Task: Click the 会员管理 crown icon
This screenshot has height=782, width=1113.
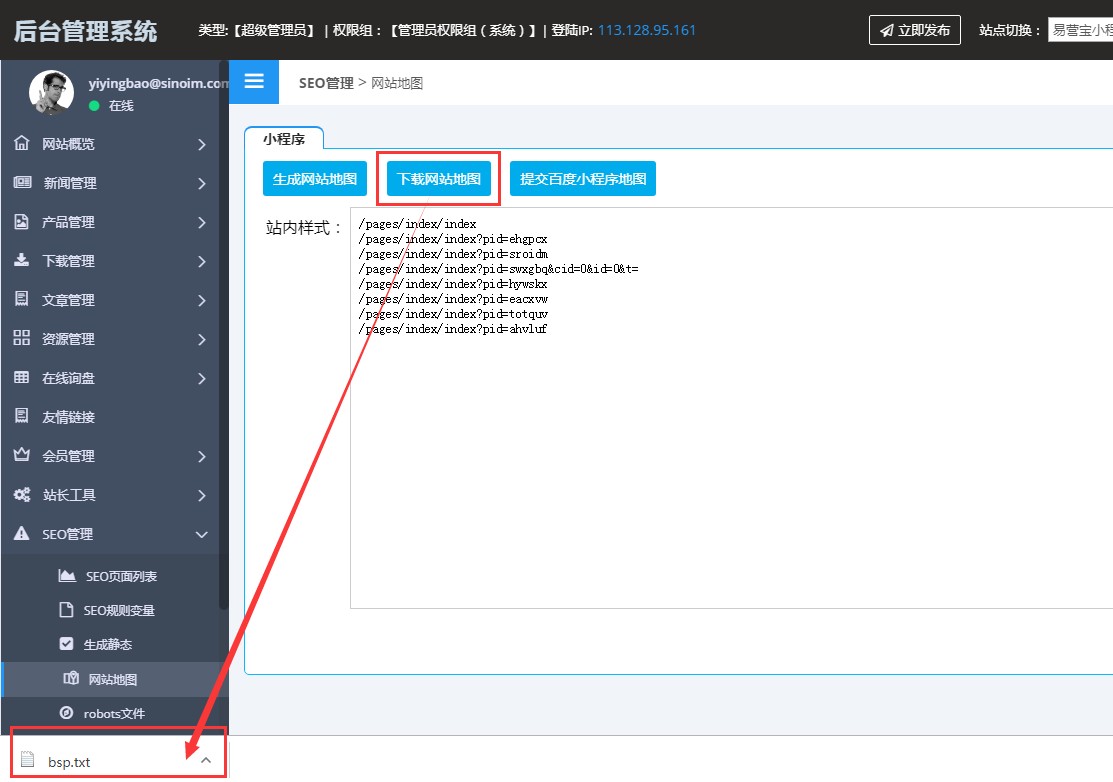Action: [22, 456]
